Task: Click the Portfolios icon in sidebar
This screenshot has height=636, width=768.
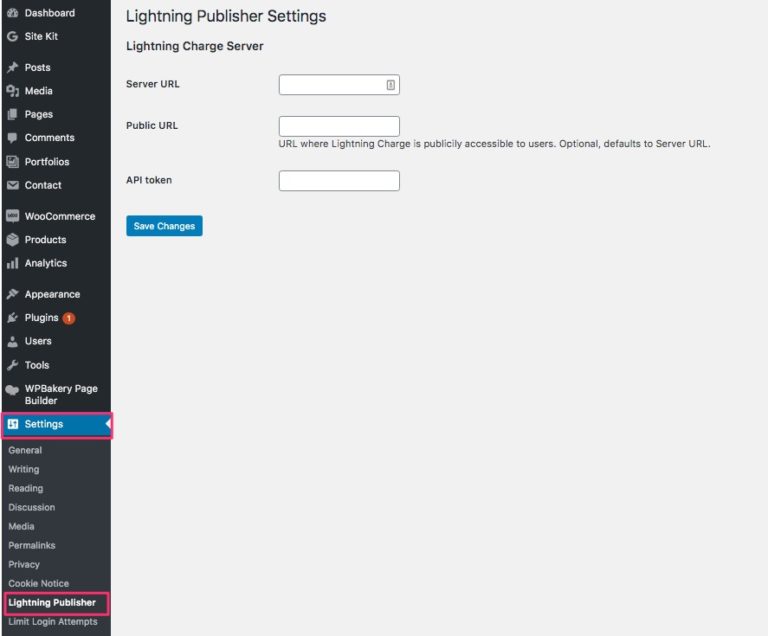Action: coord(13,162)
